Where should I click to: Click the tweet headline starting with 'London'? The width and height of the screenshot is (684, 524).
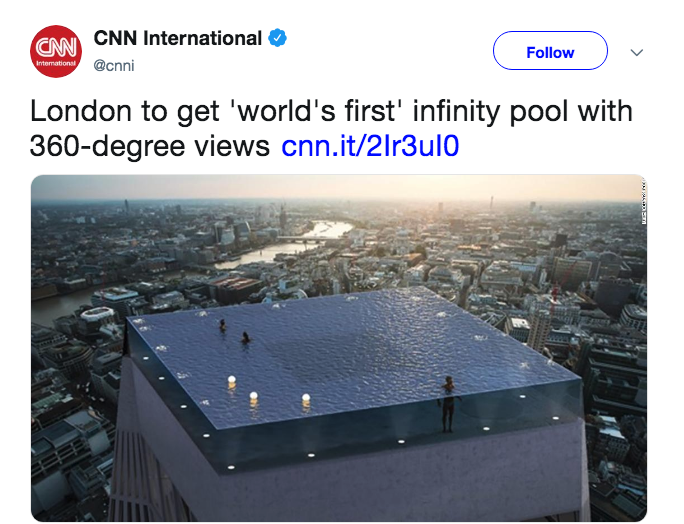point(330,110)
